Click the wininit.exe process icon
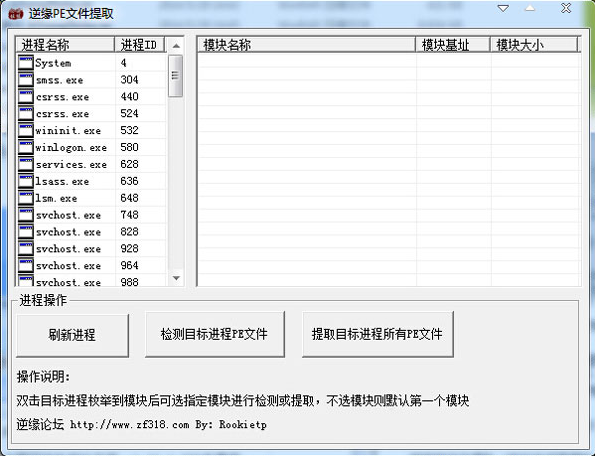Screen dimensions: 595x456 coord(25,131)
